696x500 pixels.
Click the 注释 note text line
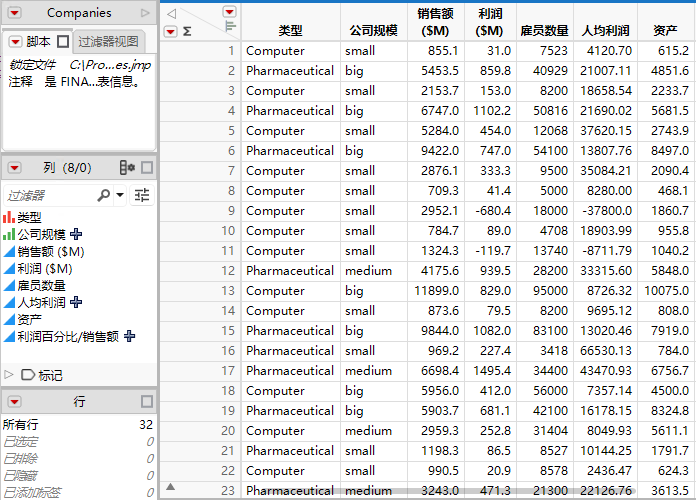[75, 82]
